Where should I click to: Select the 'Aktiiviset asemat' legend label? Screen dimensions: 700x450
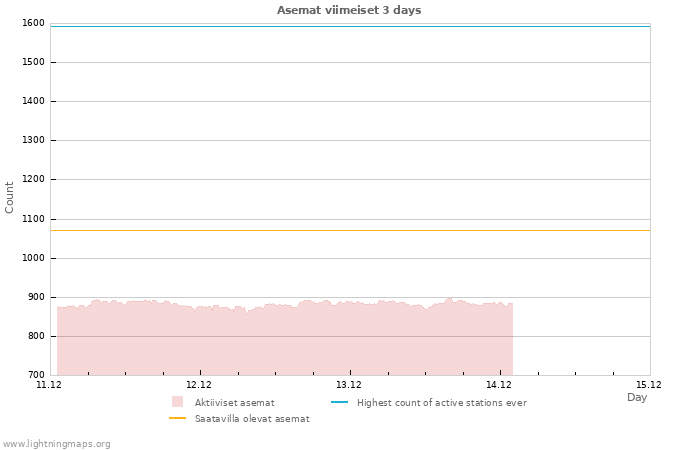pos(234,403)
